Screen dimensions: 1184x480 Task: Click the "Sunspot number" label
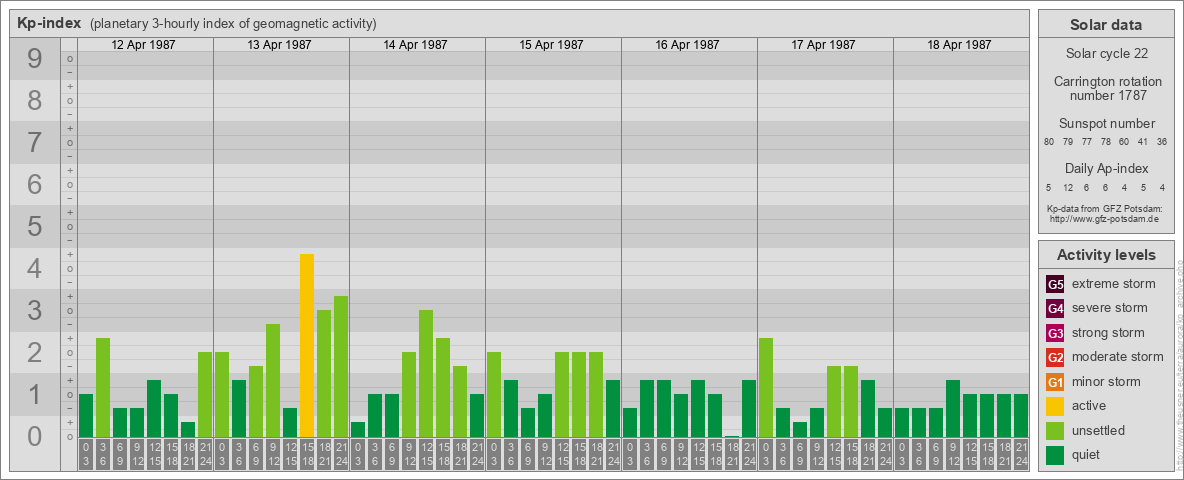coord(1106,124)
